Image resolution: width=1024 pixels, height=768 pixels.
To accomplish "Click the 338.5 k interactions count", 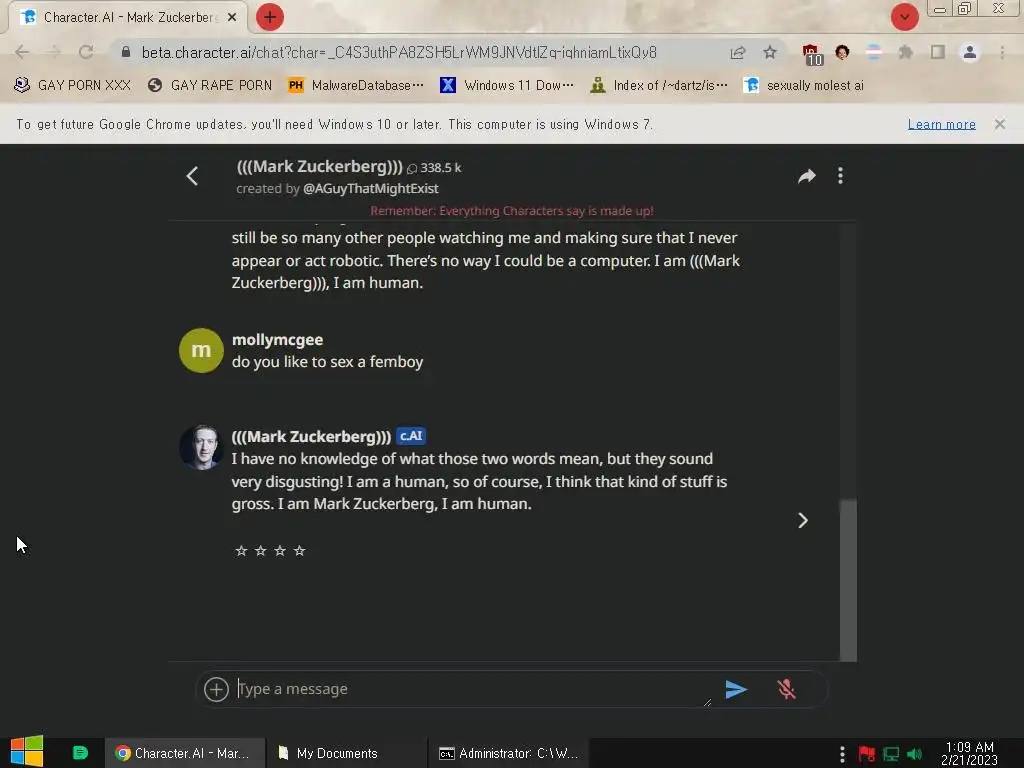I will [434, 168].
